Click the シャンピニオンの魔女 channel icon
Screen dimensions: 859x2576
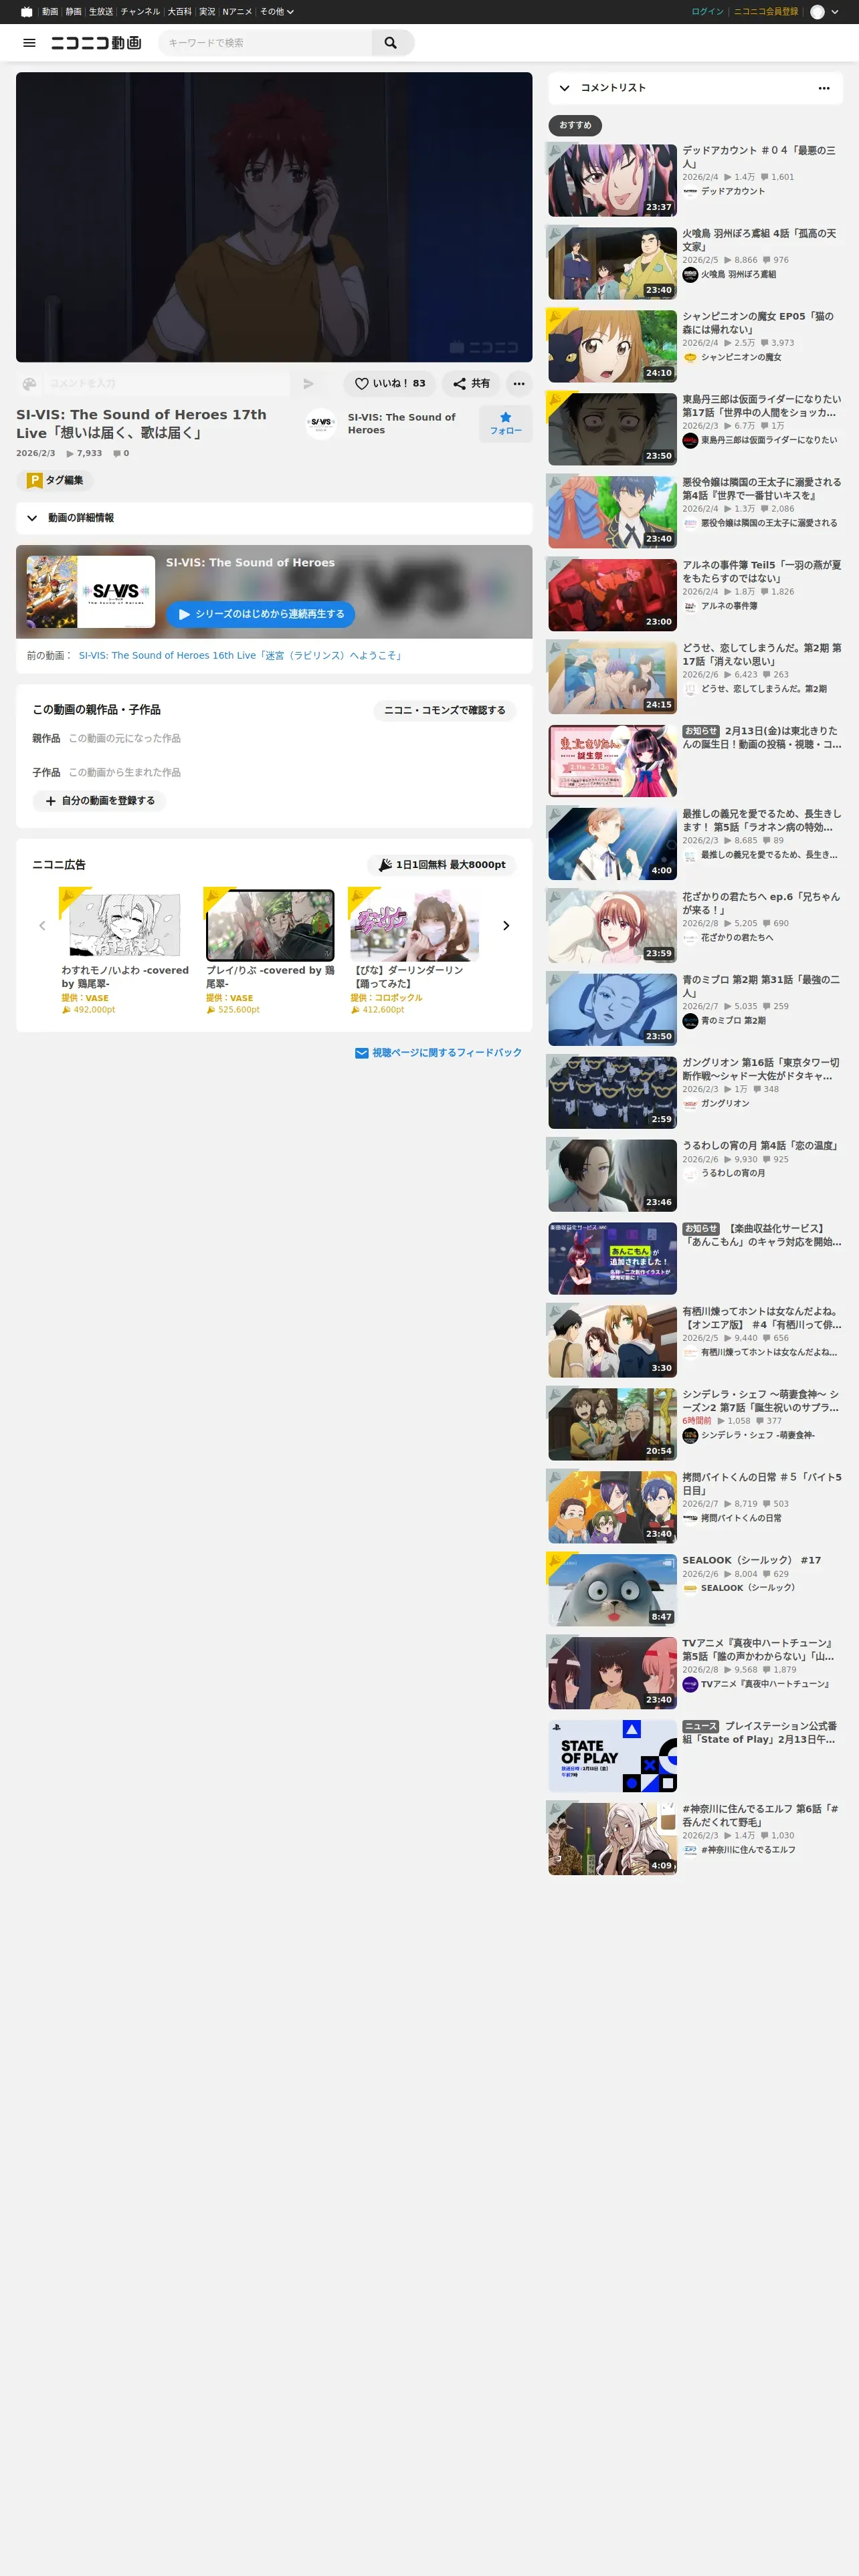[x=690, y=357]
